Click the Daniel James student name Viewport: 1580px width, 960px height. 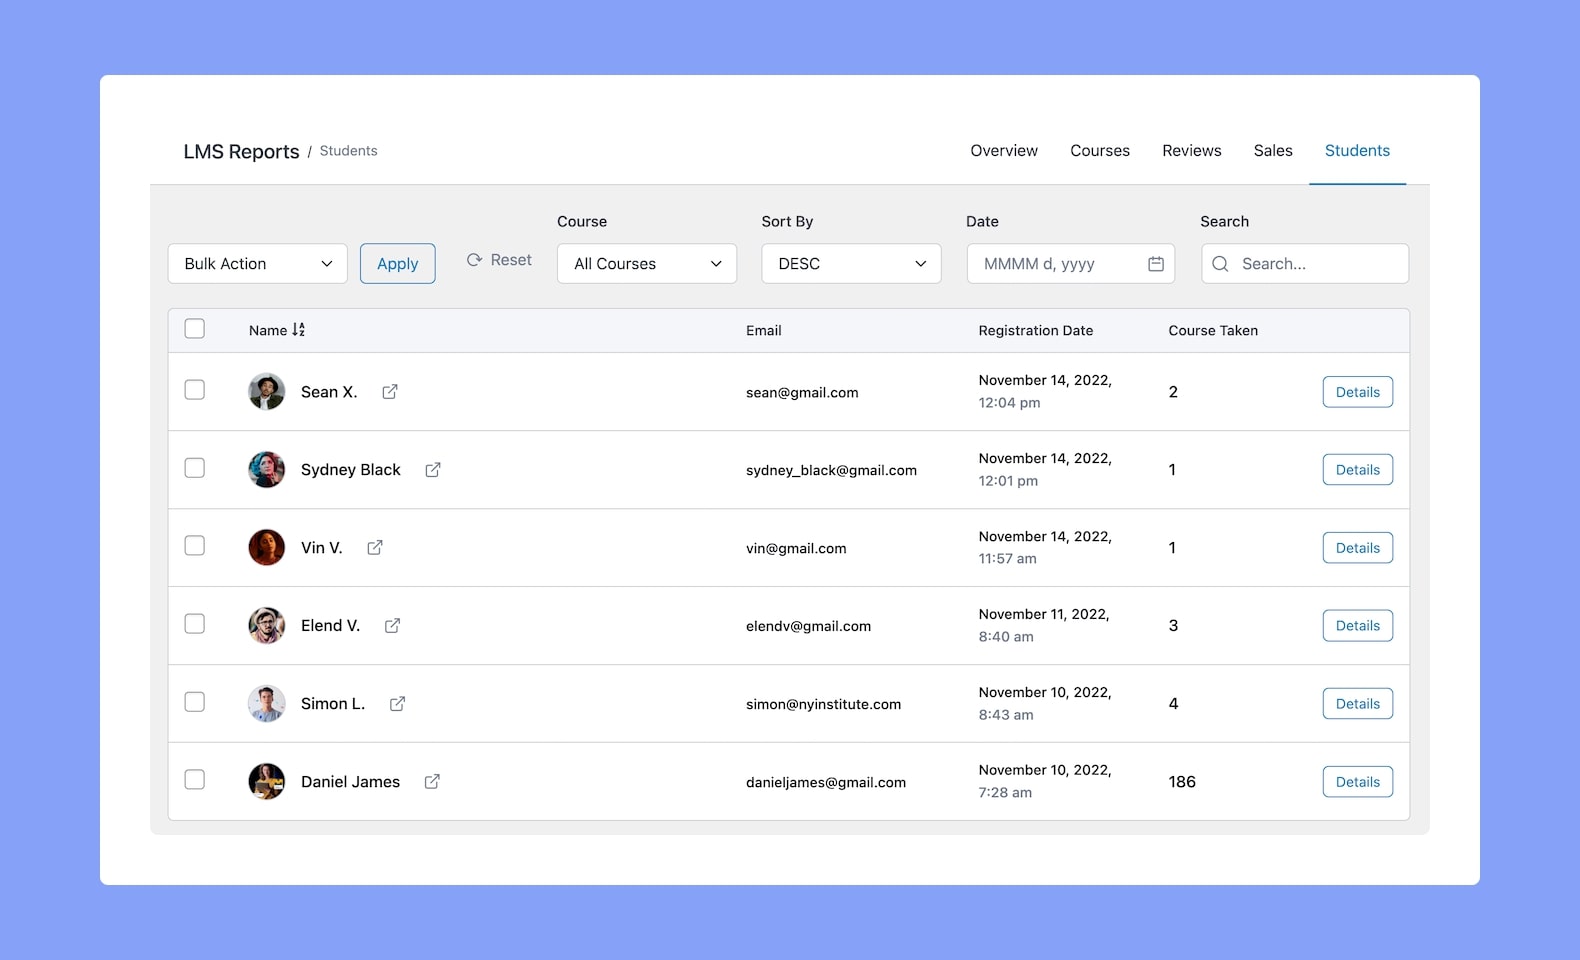point(350,782)
